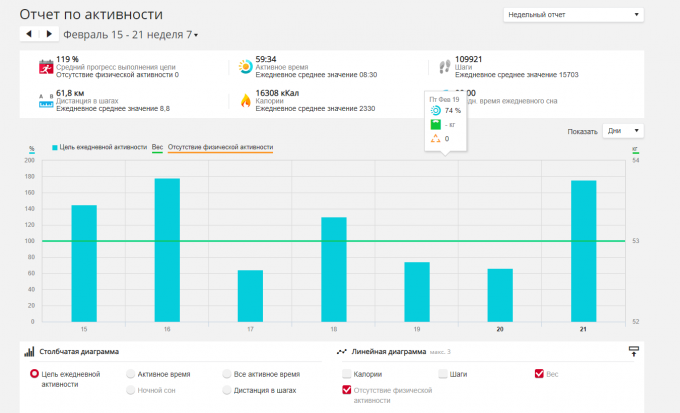Screen dimensions: 680x413
Task: Click the running-figure goal progress icon
Action: click(x=45, y=67)
